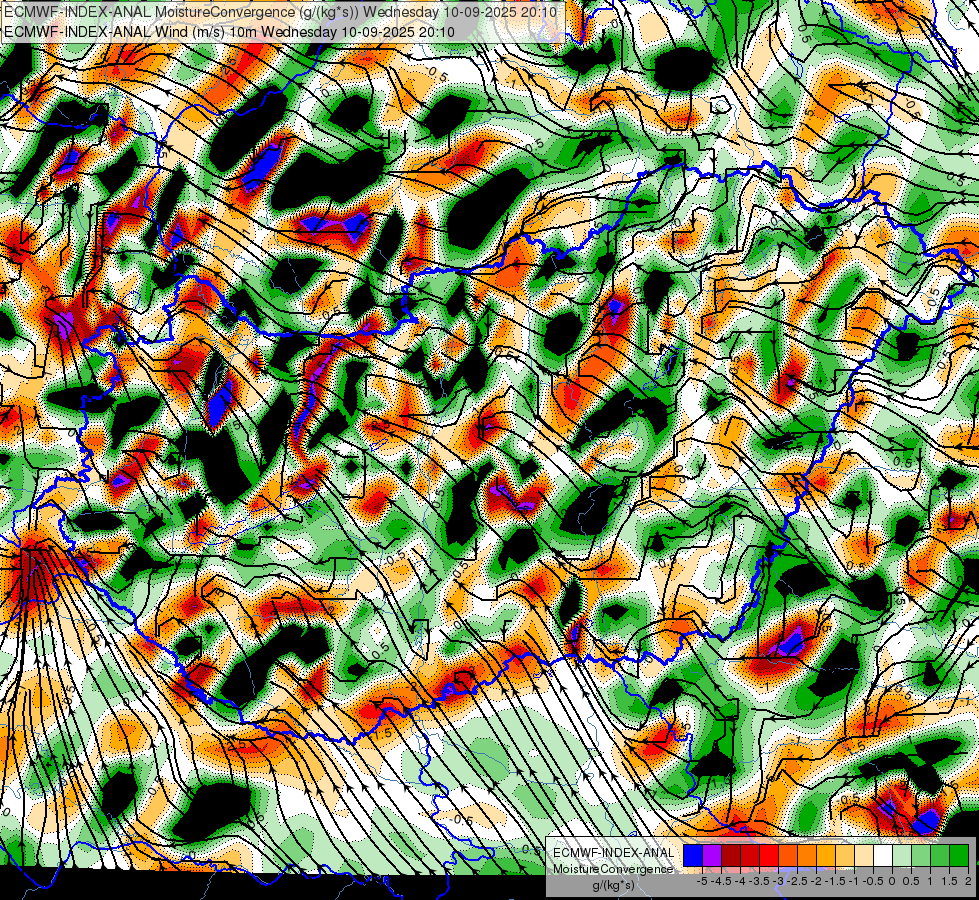Select legend swatch between -1 and -0.5 ticks
Screen dimensions: 979x900
[863, 856]
